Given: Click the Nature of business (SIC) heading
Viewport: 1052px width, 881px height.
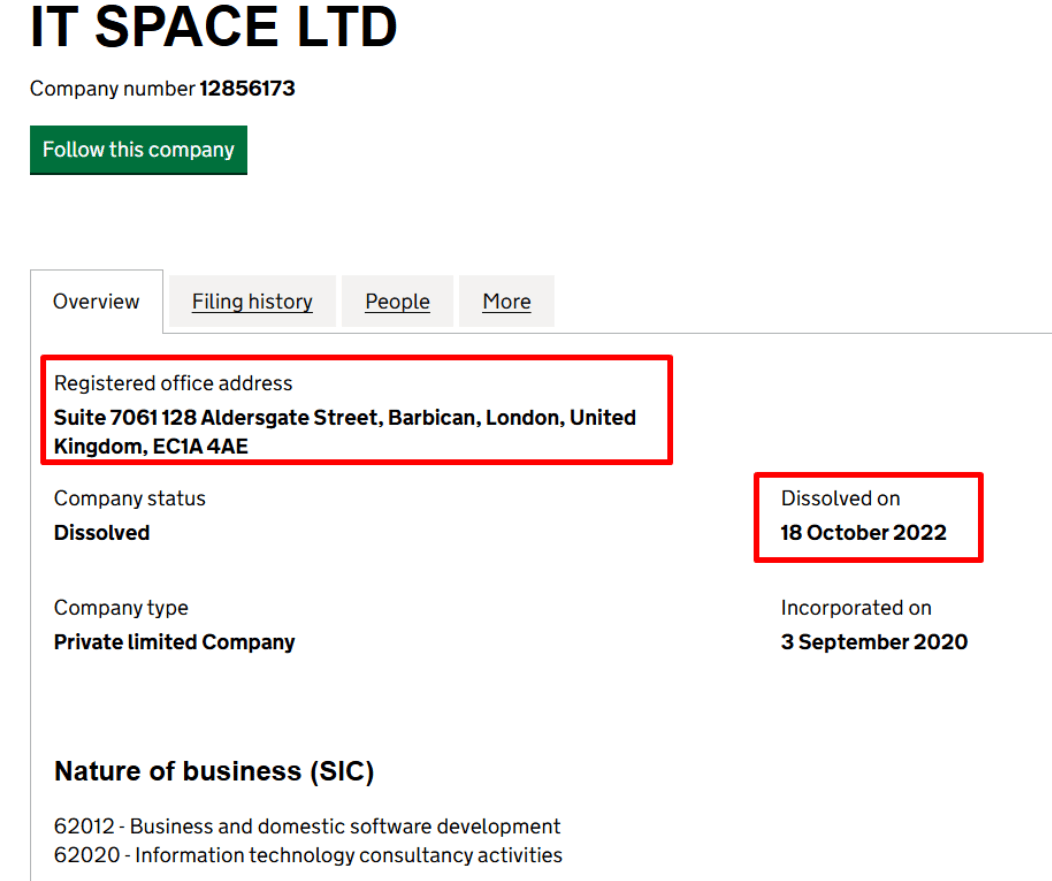Looking at the screenshot, I should (214, 771).
